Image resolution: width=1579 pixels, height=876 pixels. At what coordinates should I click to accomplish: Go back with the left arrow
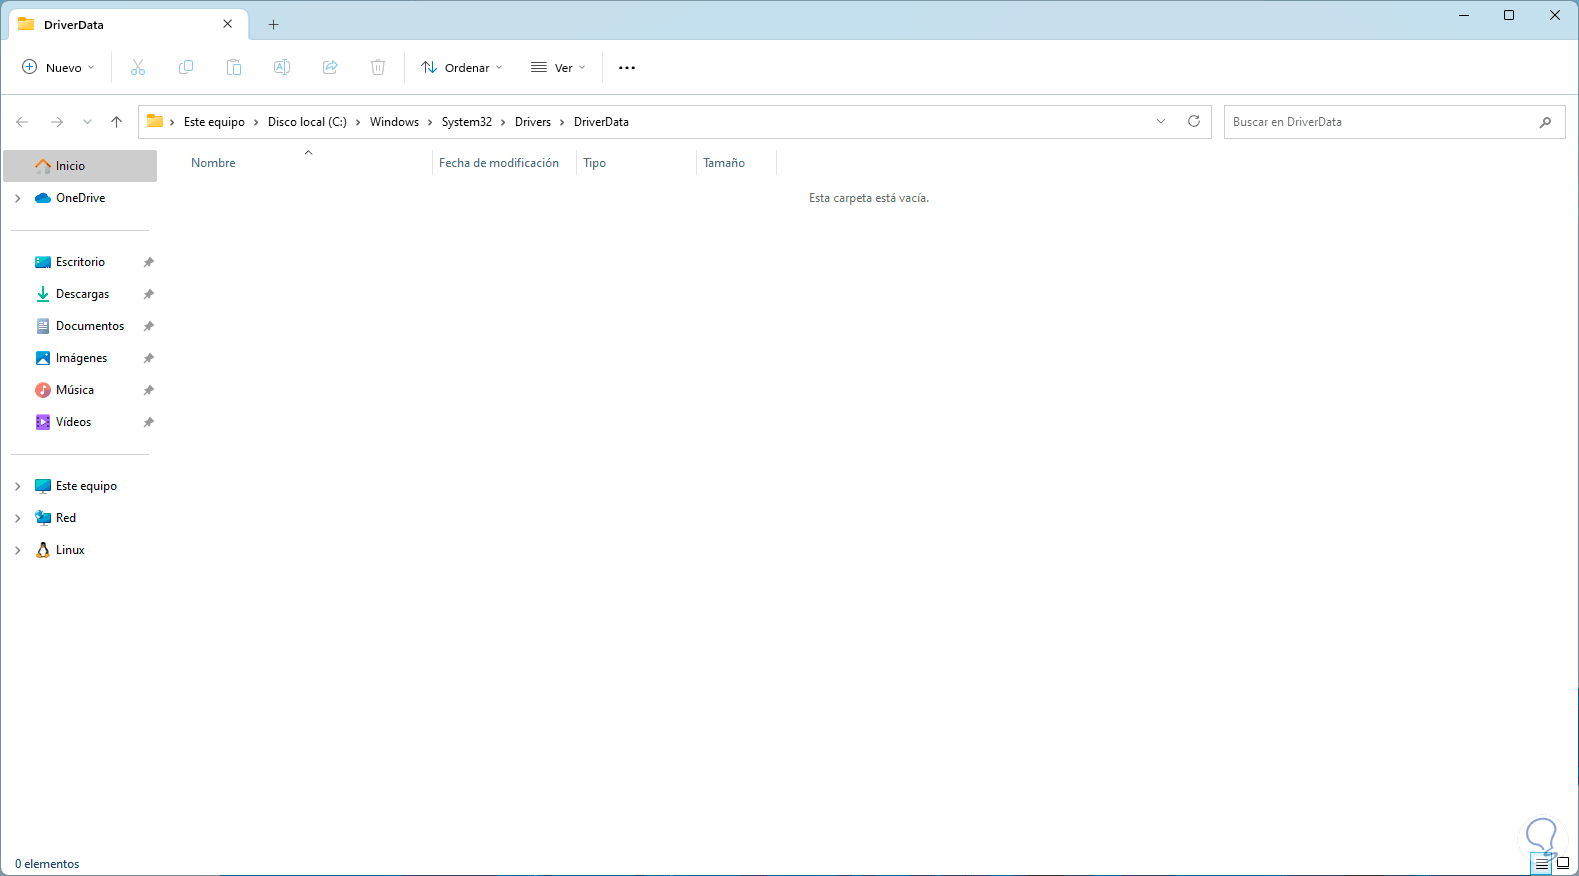(x=22, y=122)
